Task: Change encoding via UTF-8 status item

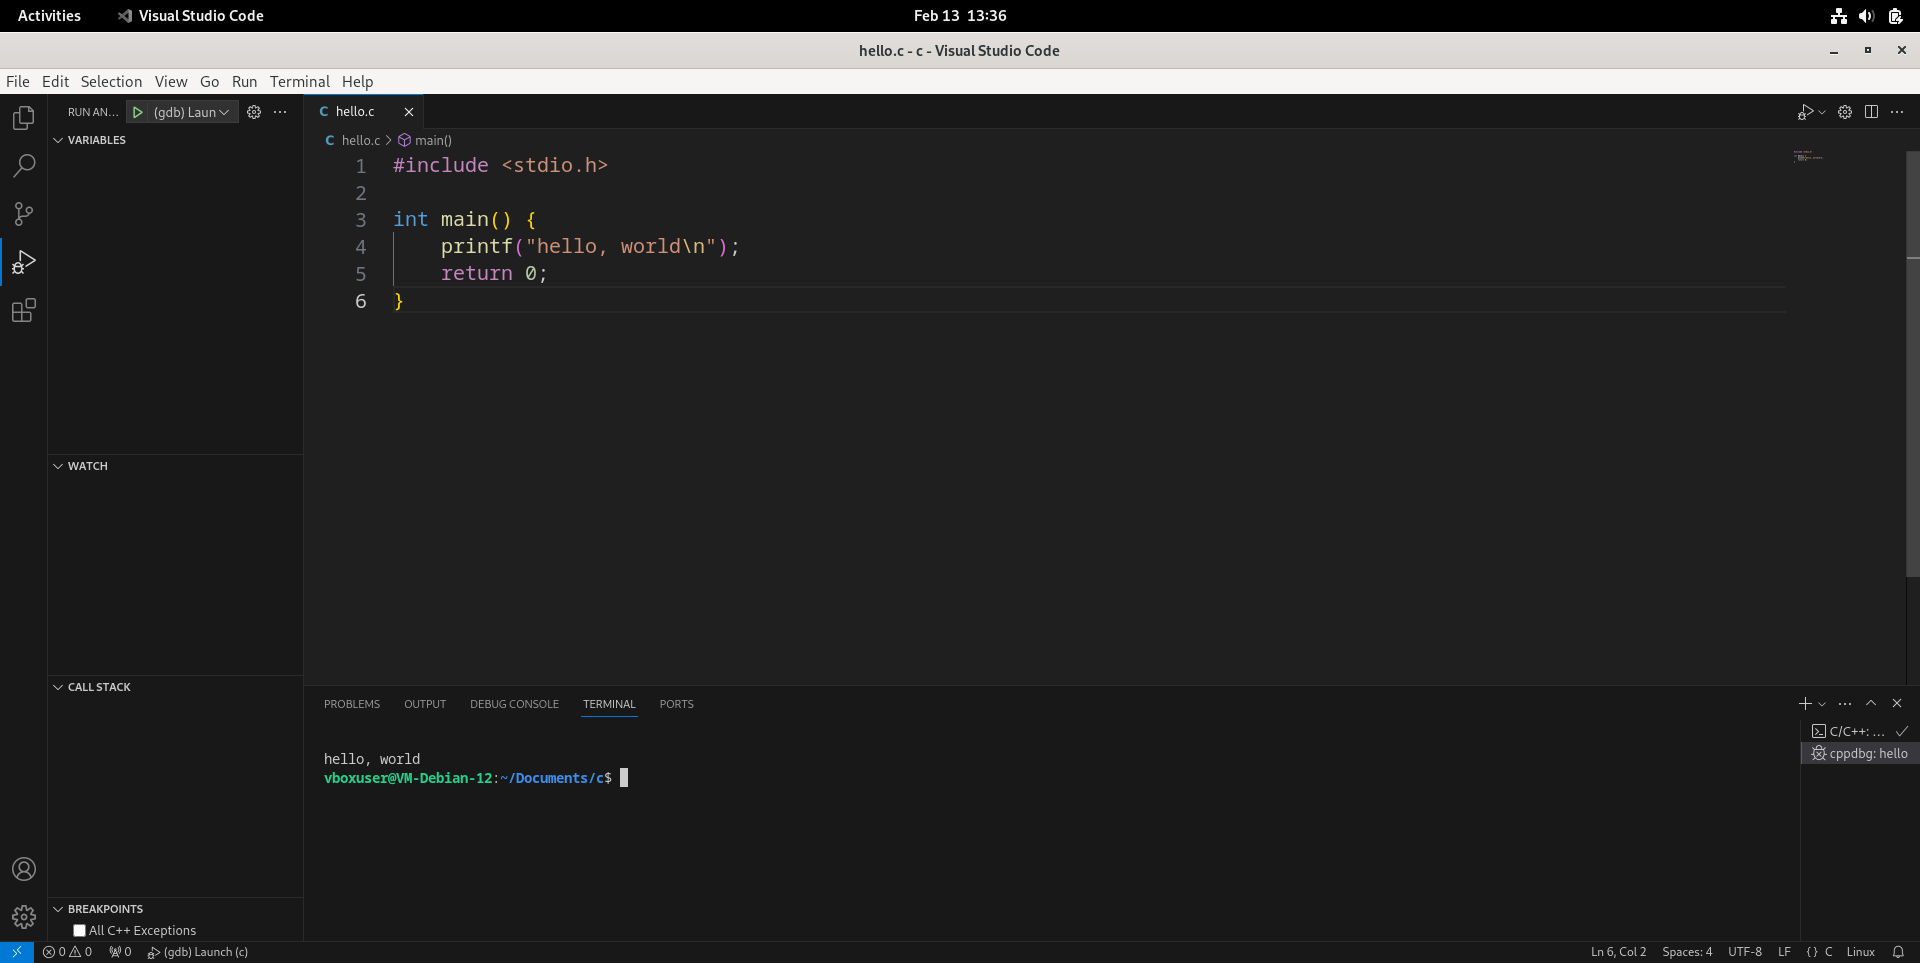Action: 1745,952
